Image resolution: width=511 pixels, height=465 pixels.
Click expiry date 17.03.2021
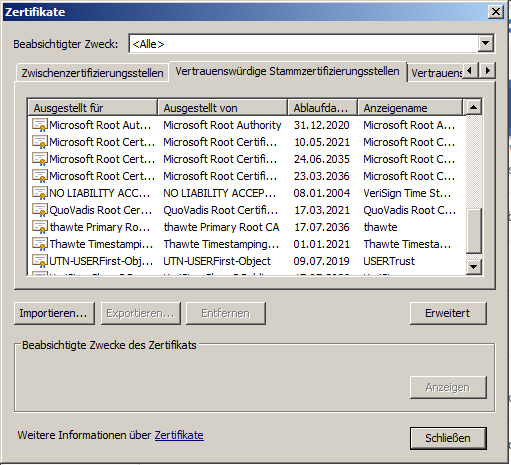click(x=322, y=210)
